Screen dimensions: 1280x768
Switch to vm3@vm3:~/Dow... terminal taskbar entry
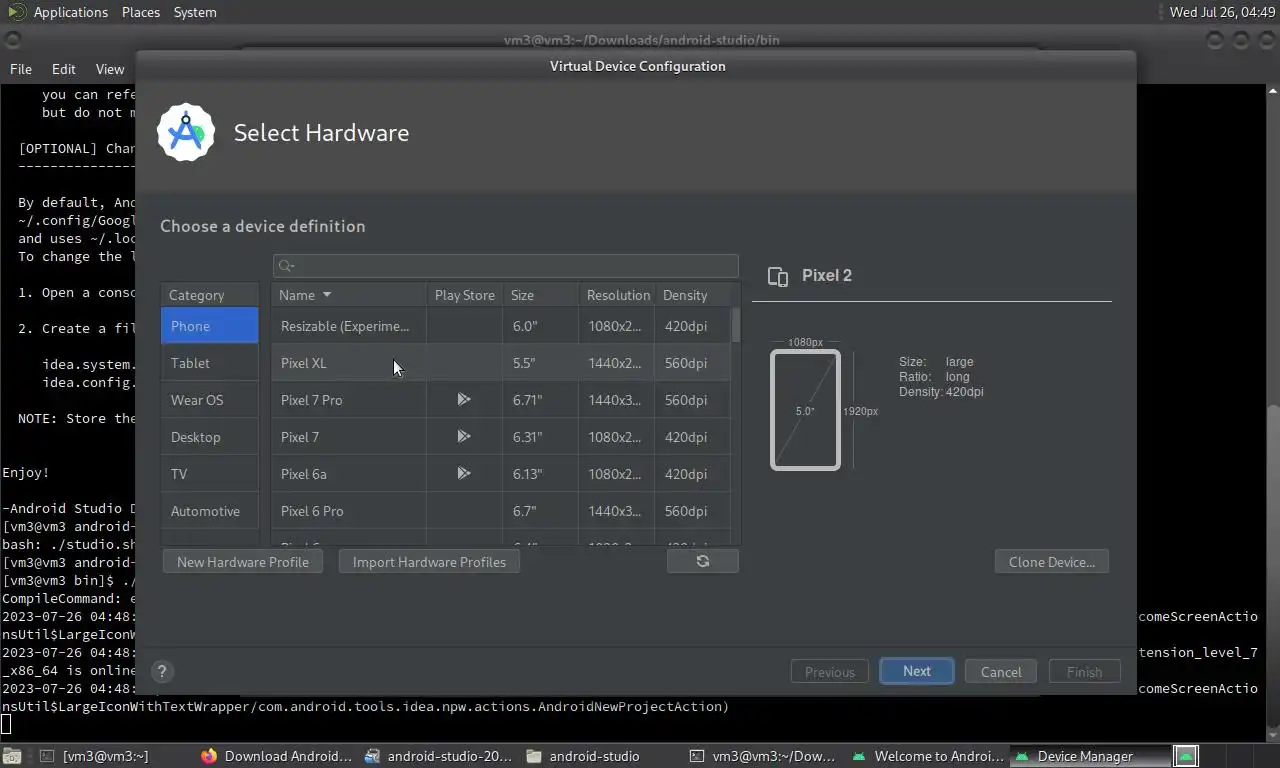coord(765,756)
